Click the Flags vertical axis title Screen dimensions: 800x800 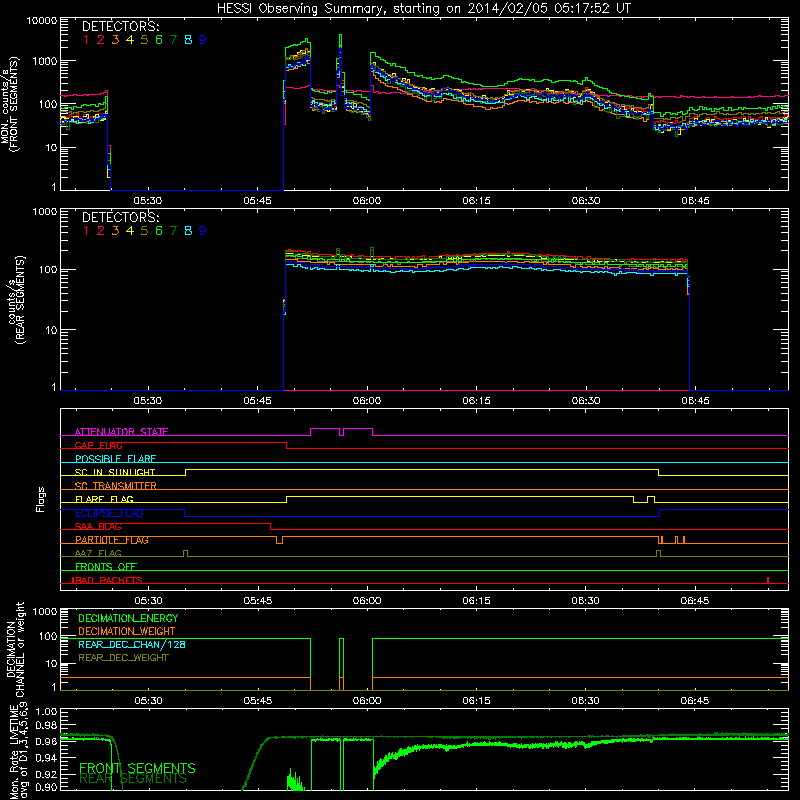point(41,499)
